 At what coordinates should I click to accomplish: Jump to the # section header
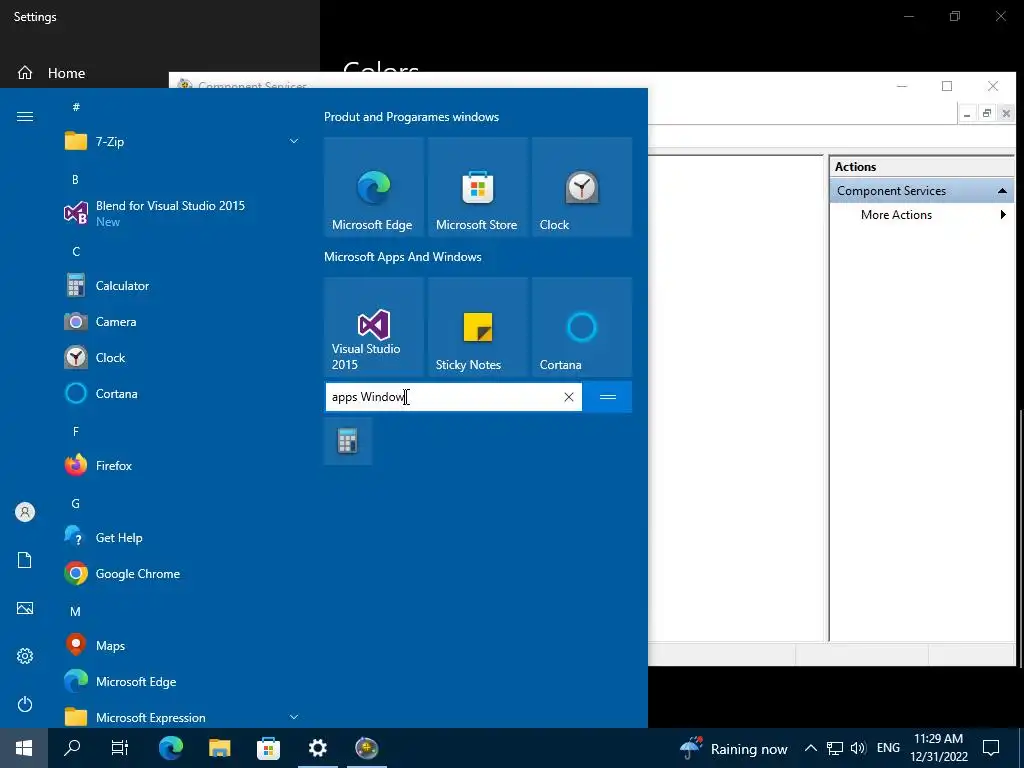(x=76, y=106)
